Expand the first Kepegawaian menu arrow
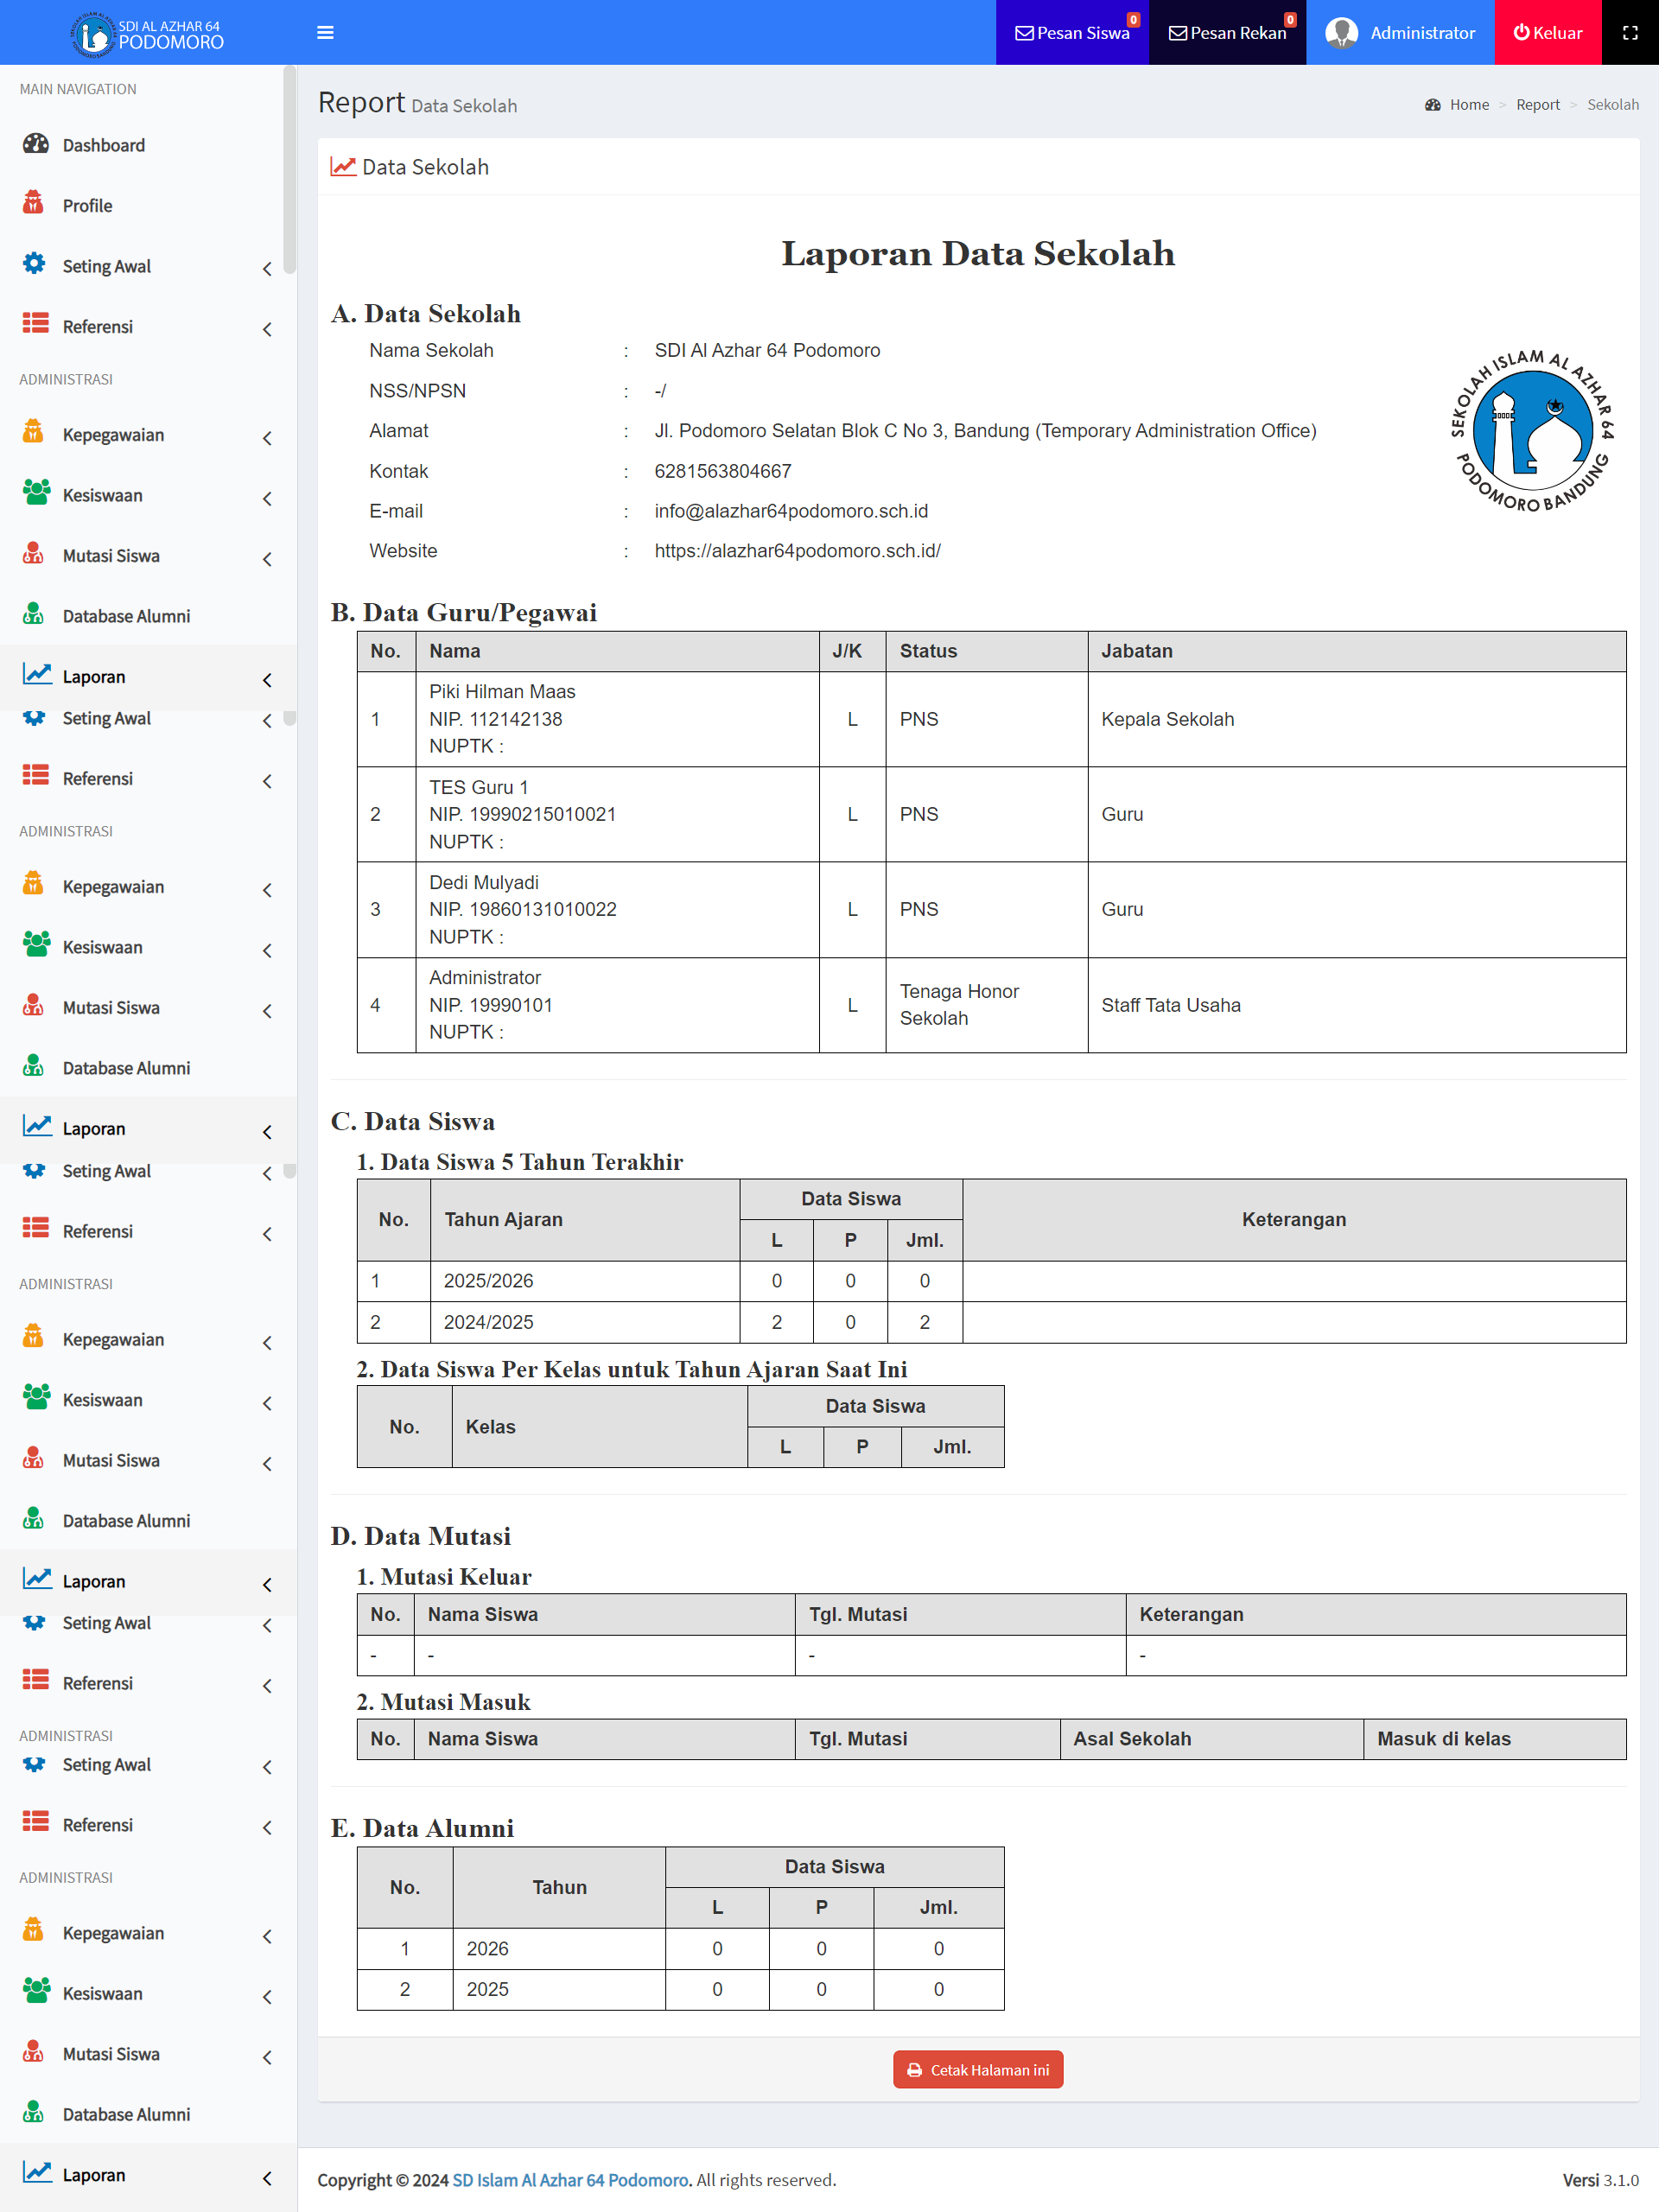The width and height of the screenshot is (1659, 2212). click(267, 437)
